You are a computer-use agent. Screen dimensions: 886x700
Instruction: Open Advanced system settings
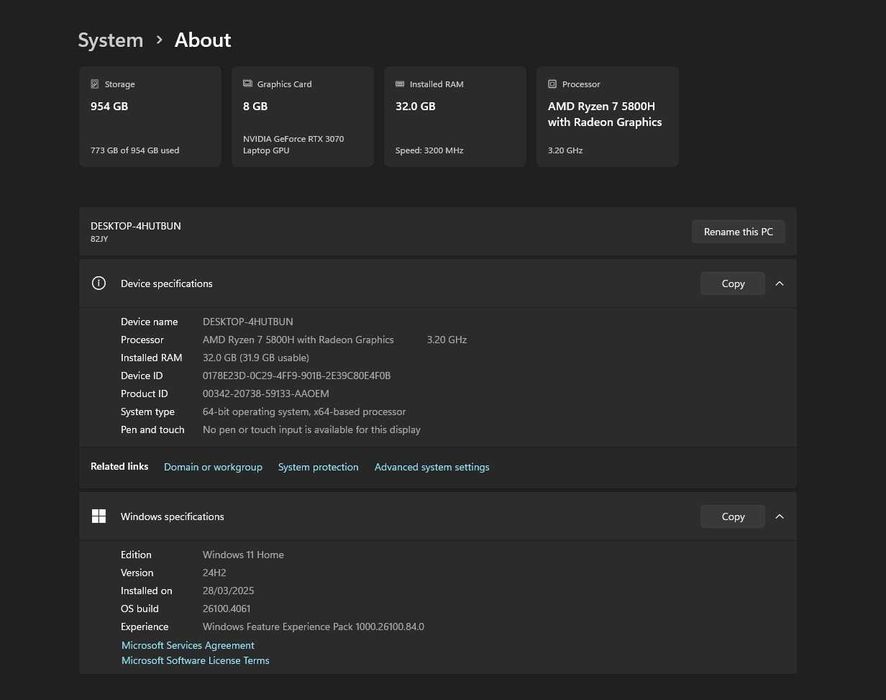click(432, 467)
